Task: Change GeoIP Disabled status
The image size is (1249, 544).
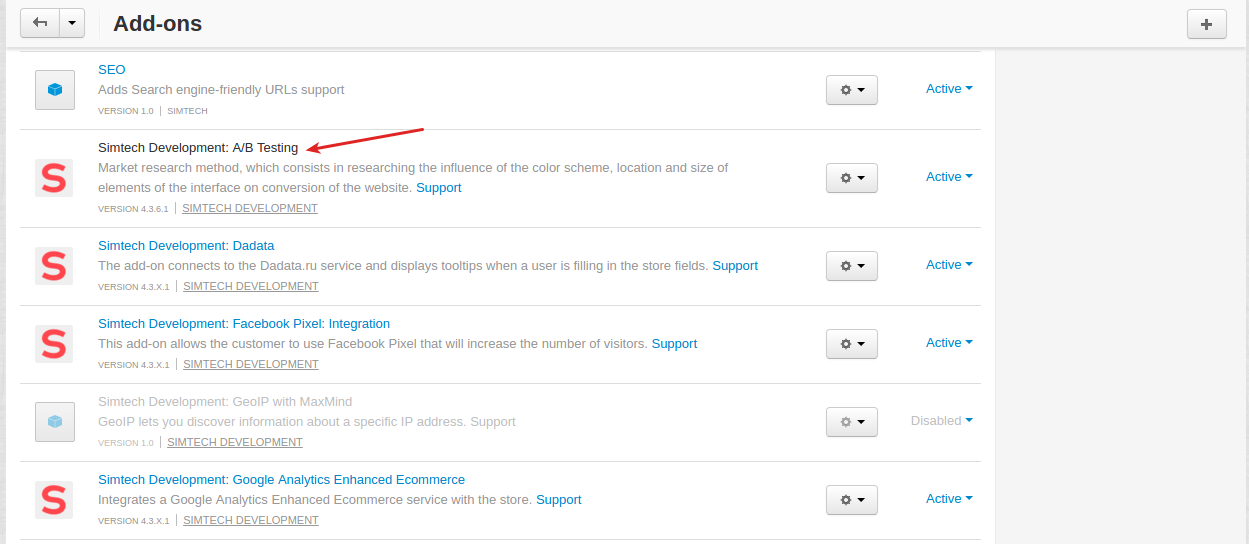Action: point(942,421)
